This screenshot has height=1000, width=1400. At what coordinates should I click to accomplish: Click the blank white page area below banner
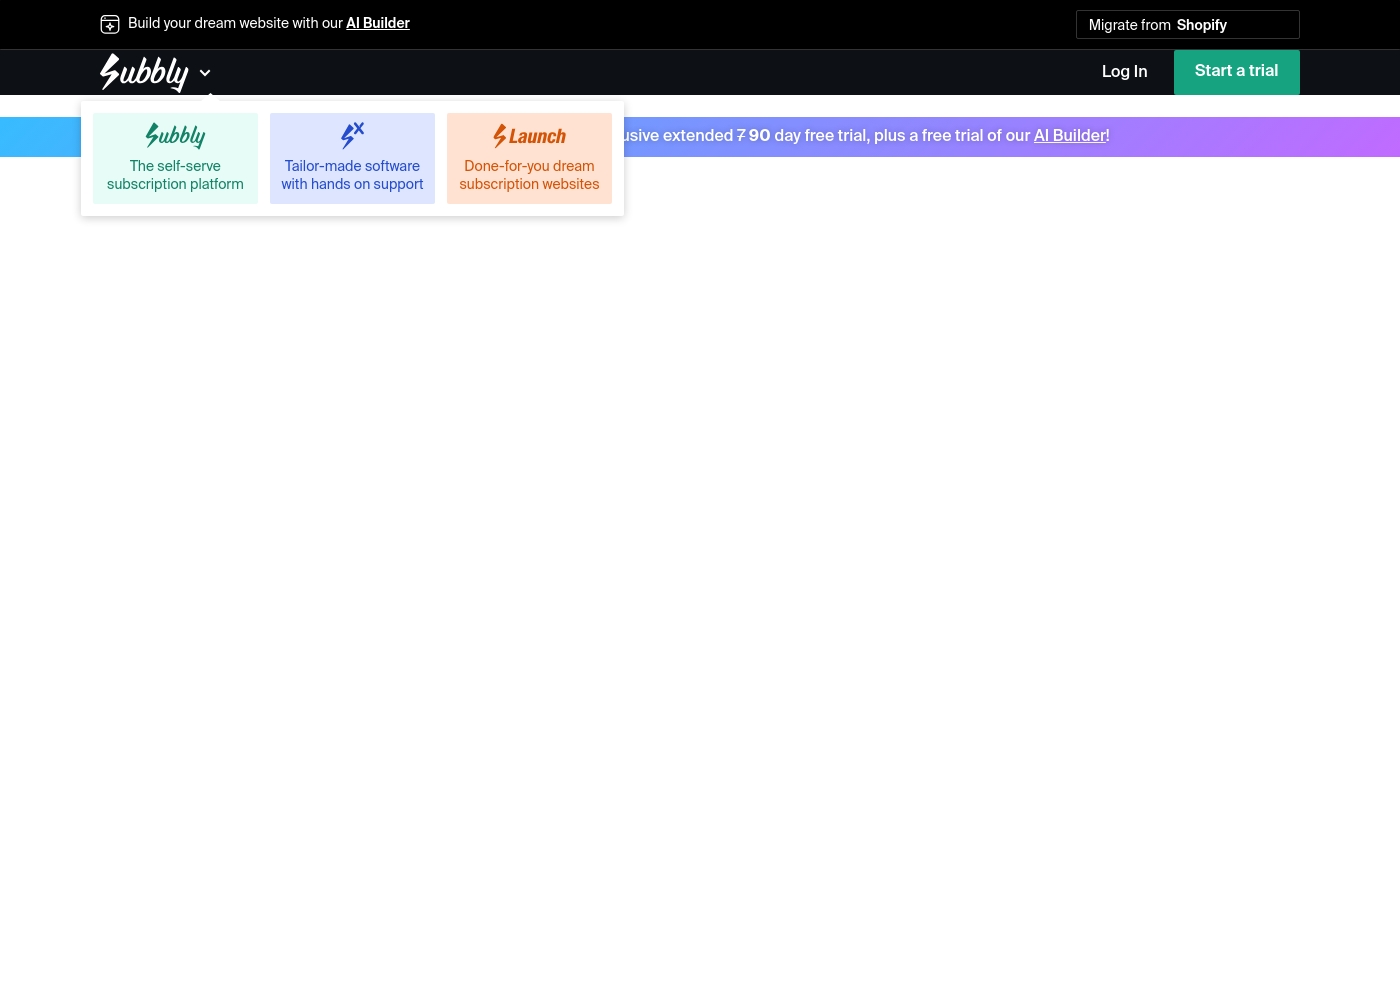(700, 580)
